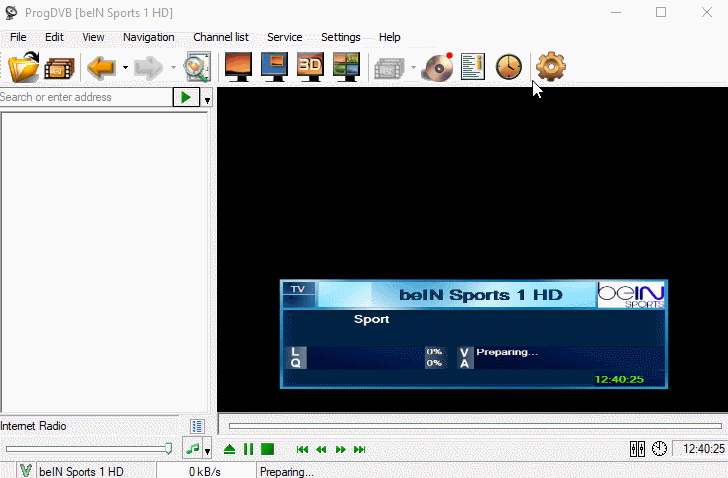Viewport: 728px width, 478px height.
Task: Click clock icon beside the time display
Action: point(659,449)
